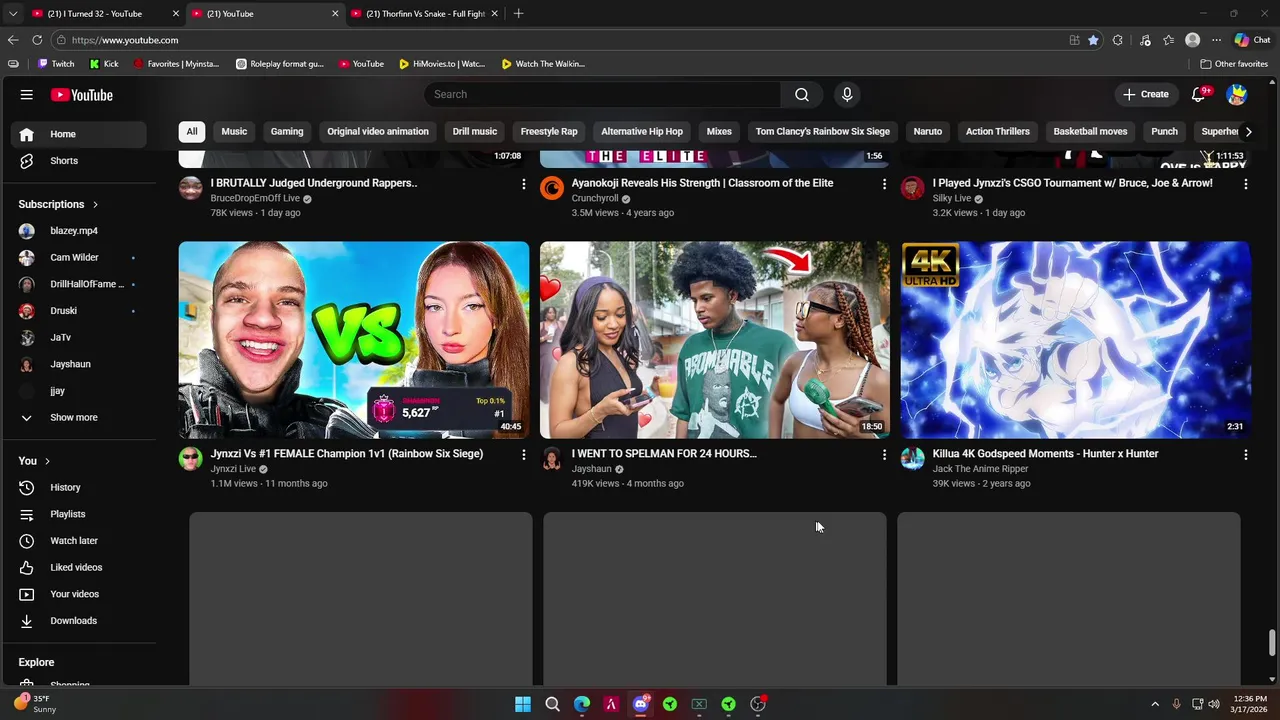The image size is (1280, 720).
Task: Open OBS Studio from the taskbar
Action: click(x=758, y=704)
